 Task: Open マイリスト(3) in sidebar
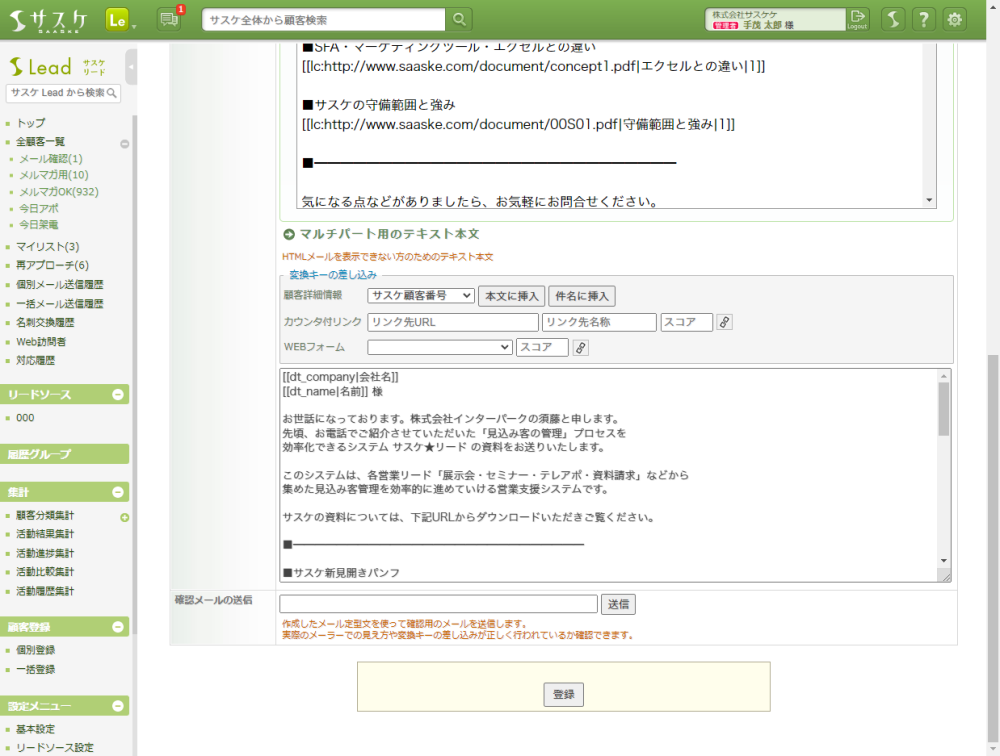click(x=47, y=247)
